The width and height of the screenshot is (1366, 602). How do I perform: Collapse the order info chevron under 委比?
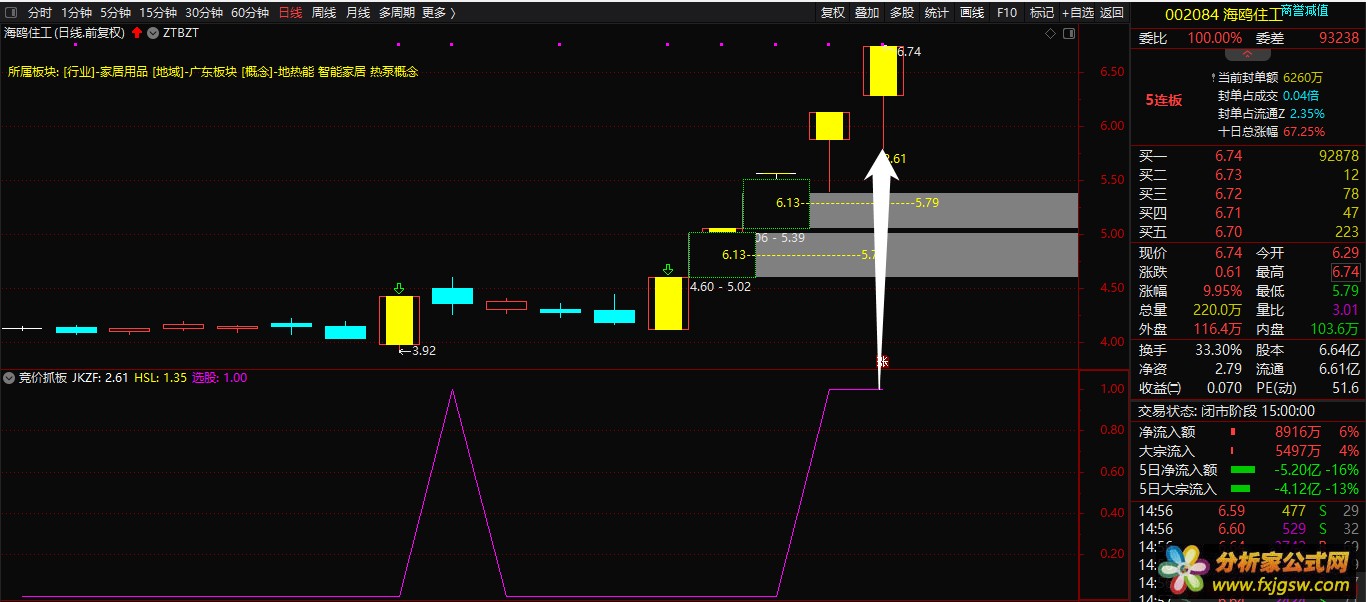pyautogui.click(x=1248, y=54)
